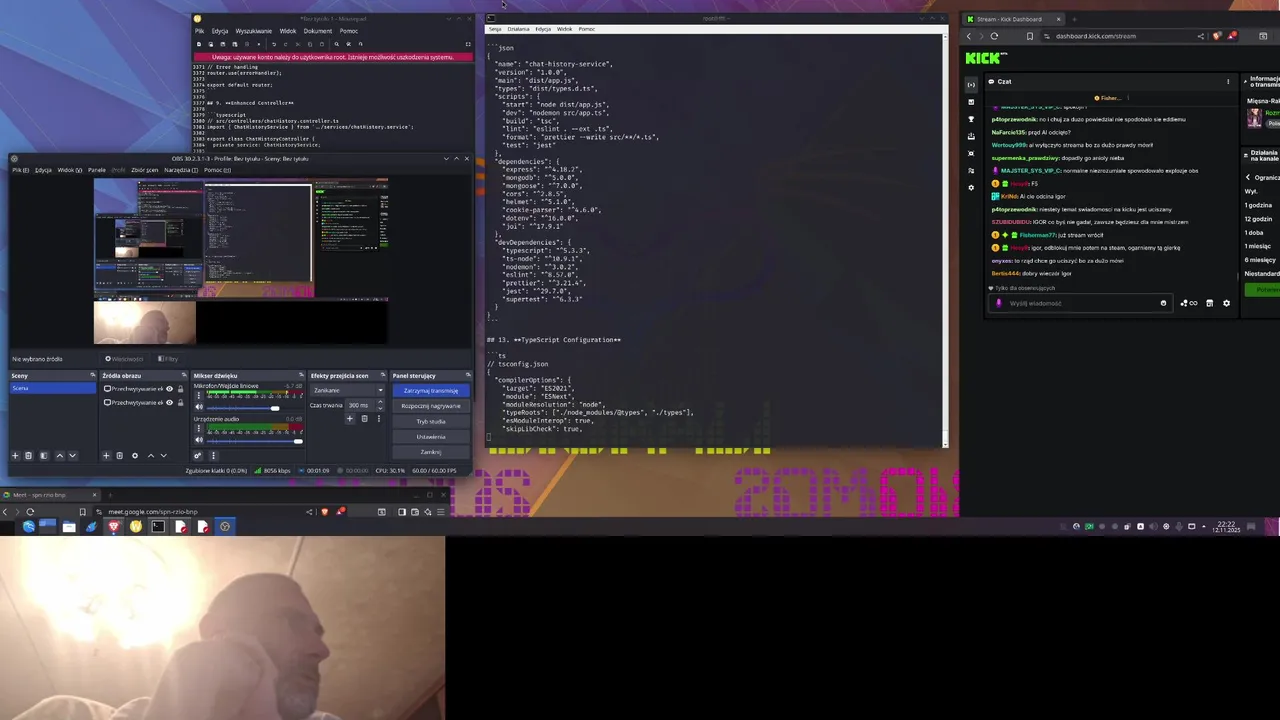1280x720 pixels.
Task: Toggle Tryb studia in OBS controls
Action: [431, 421]
